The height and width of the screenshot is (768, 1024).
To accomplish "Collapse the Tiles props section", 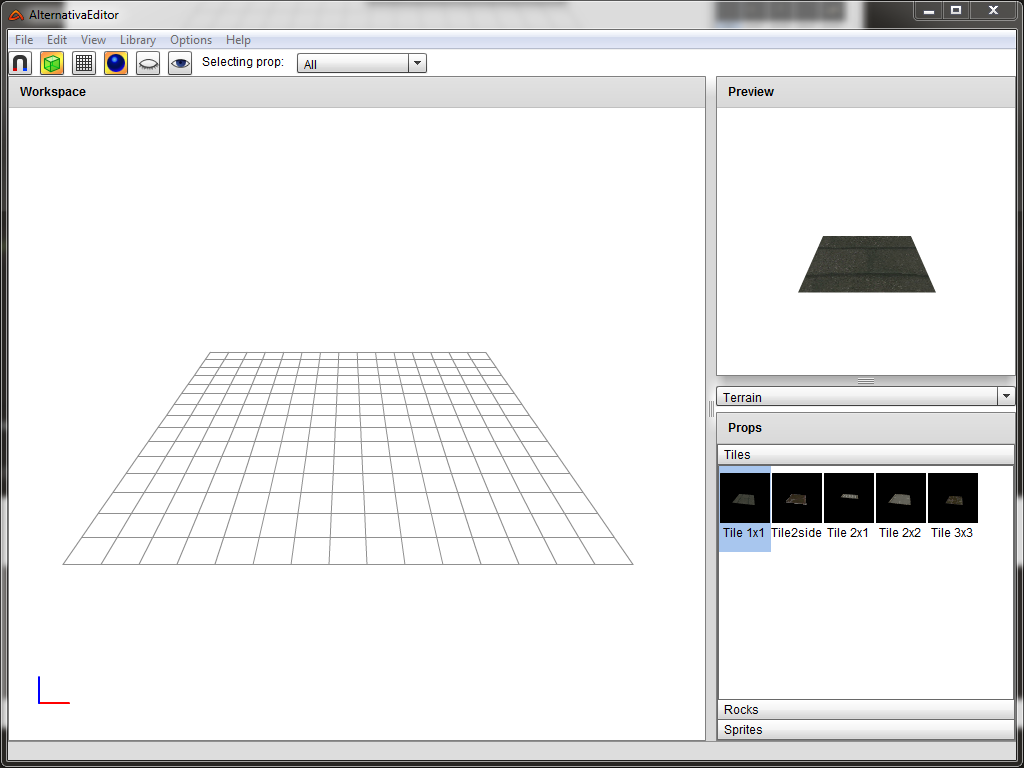I will coord(865,455).
